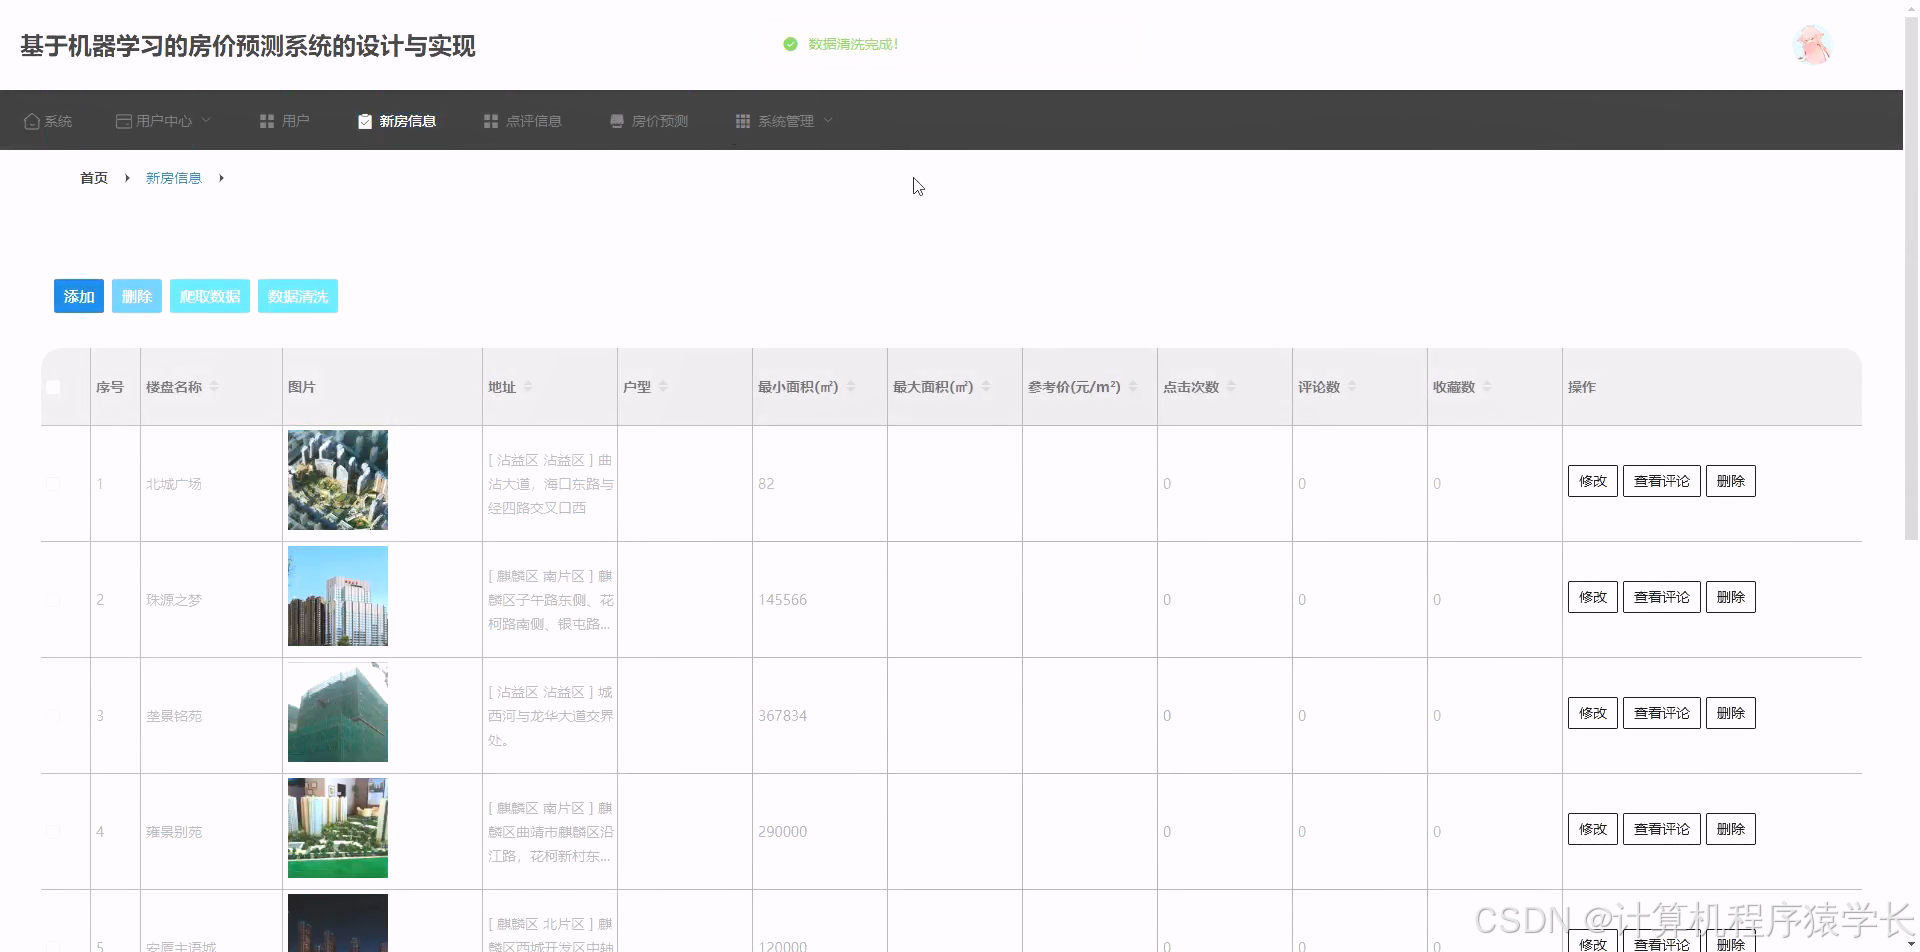Open the 珠源之梦 property thumbnail image

click(x=338, y=596)
